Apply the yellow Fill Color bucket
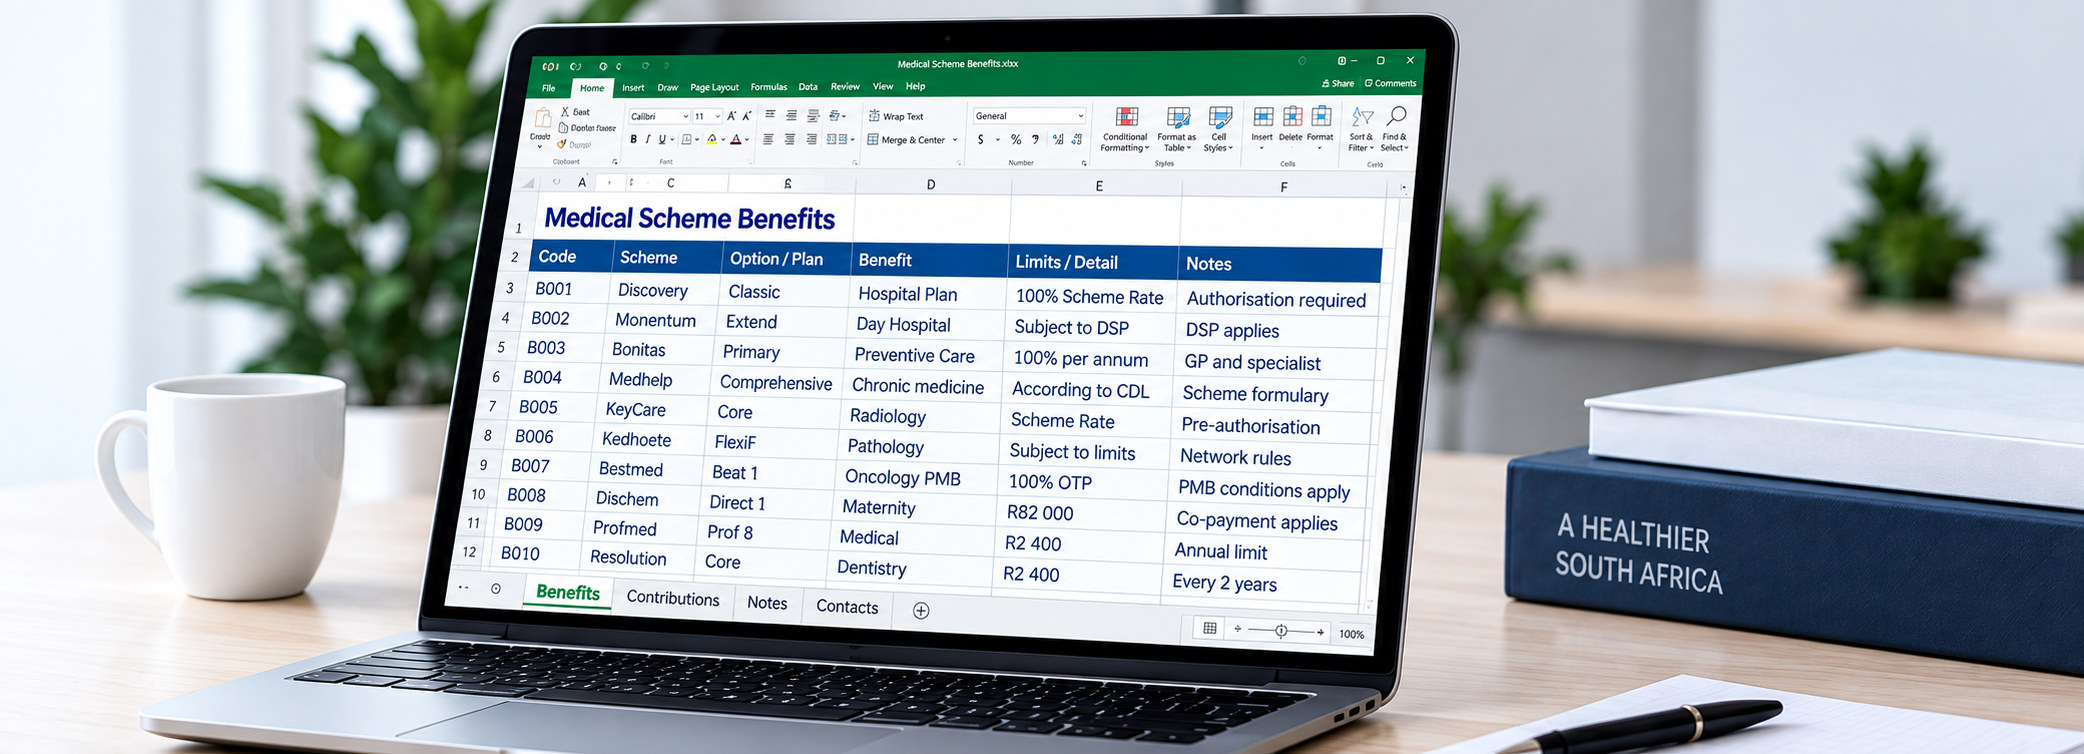 click(x=712, y=139)
